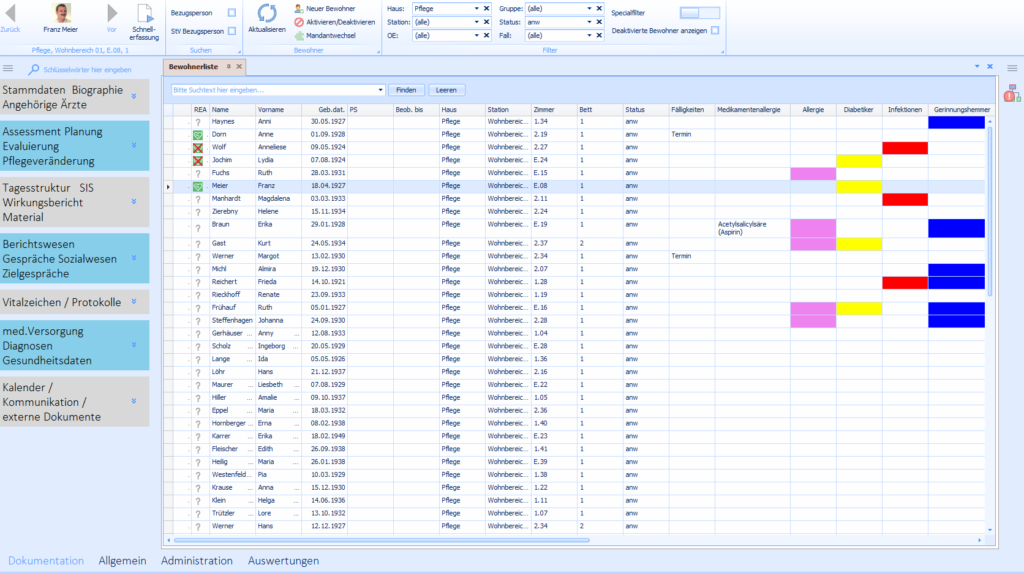
Task: Open Schnellerfassung quick entry
Action: tap(144, 19)
